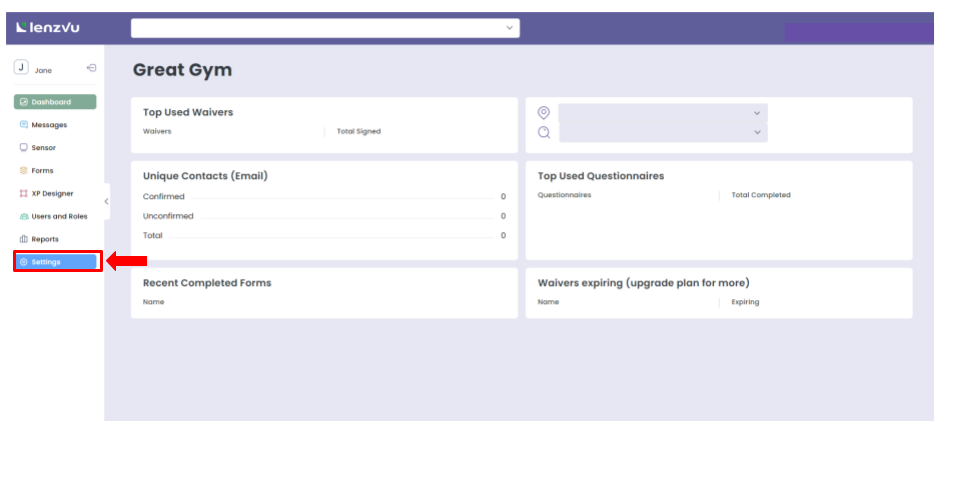The height and width of the screenshot is (484, 960).
Task: Click the Jane username
Action: pyautogui.click(x=43, y=70)
